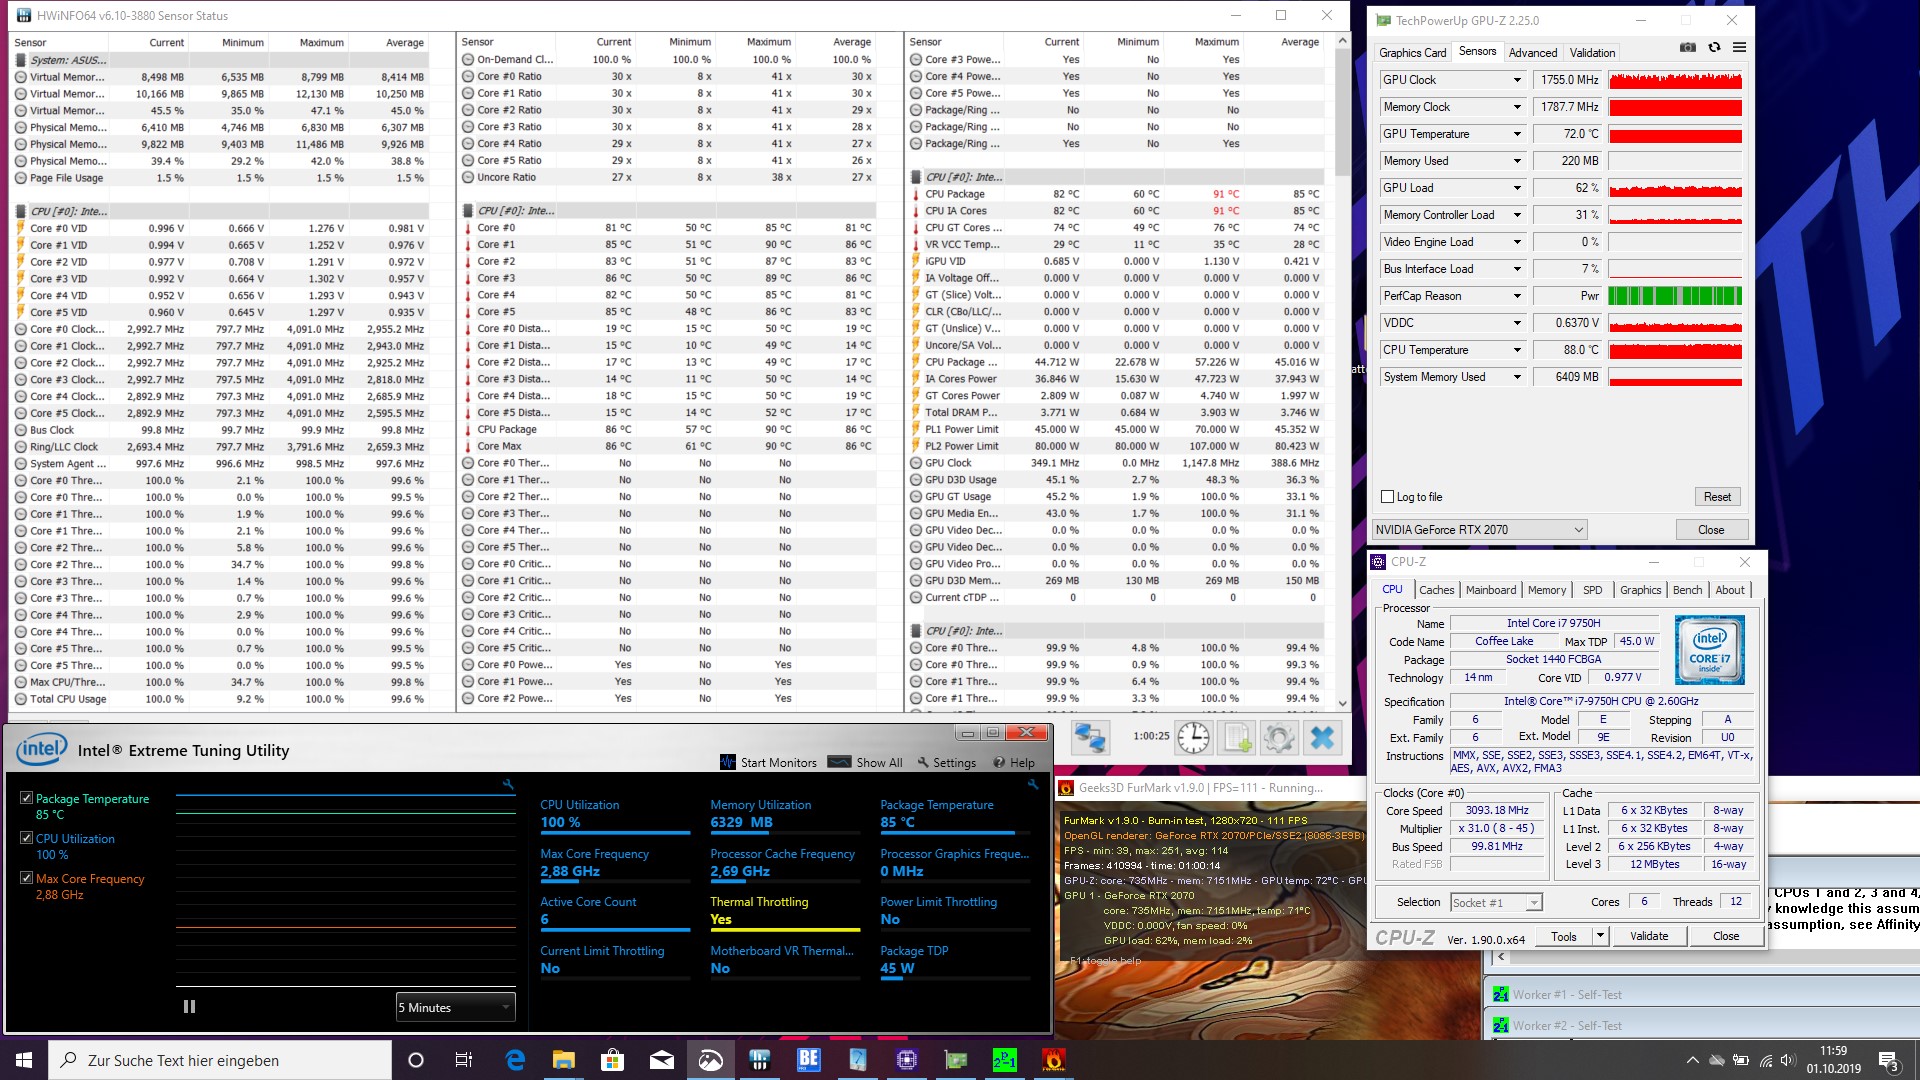Open Windows Start menu
This screenshot has height=1080, width=1920.
24,1060
